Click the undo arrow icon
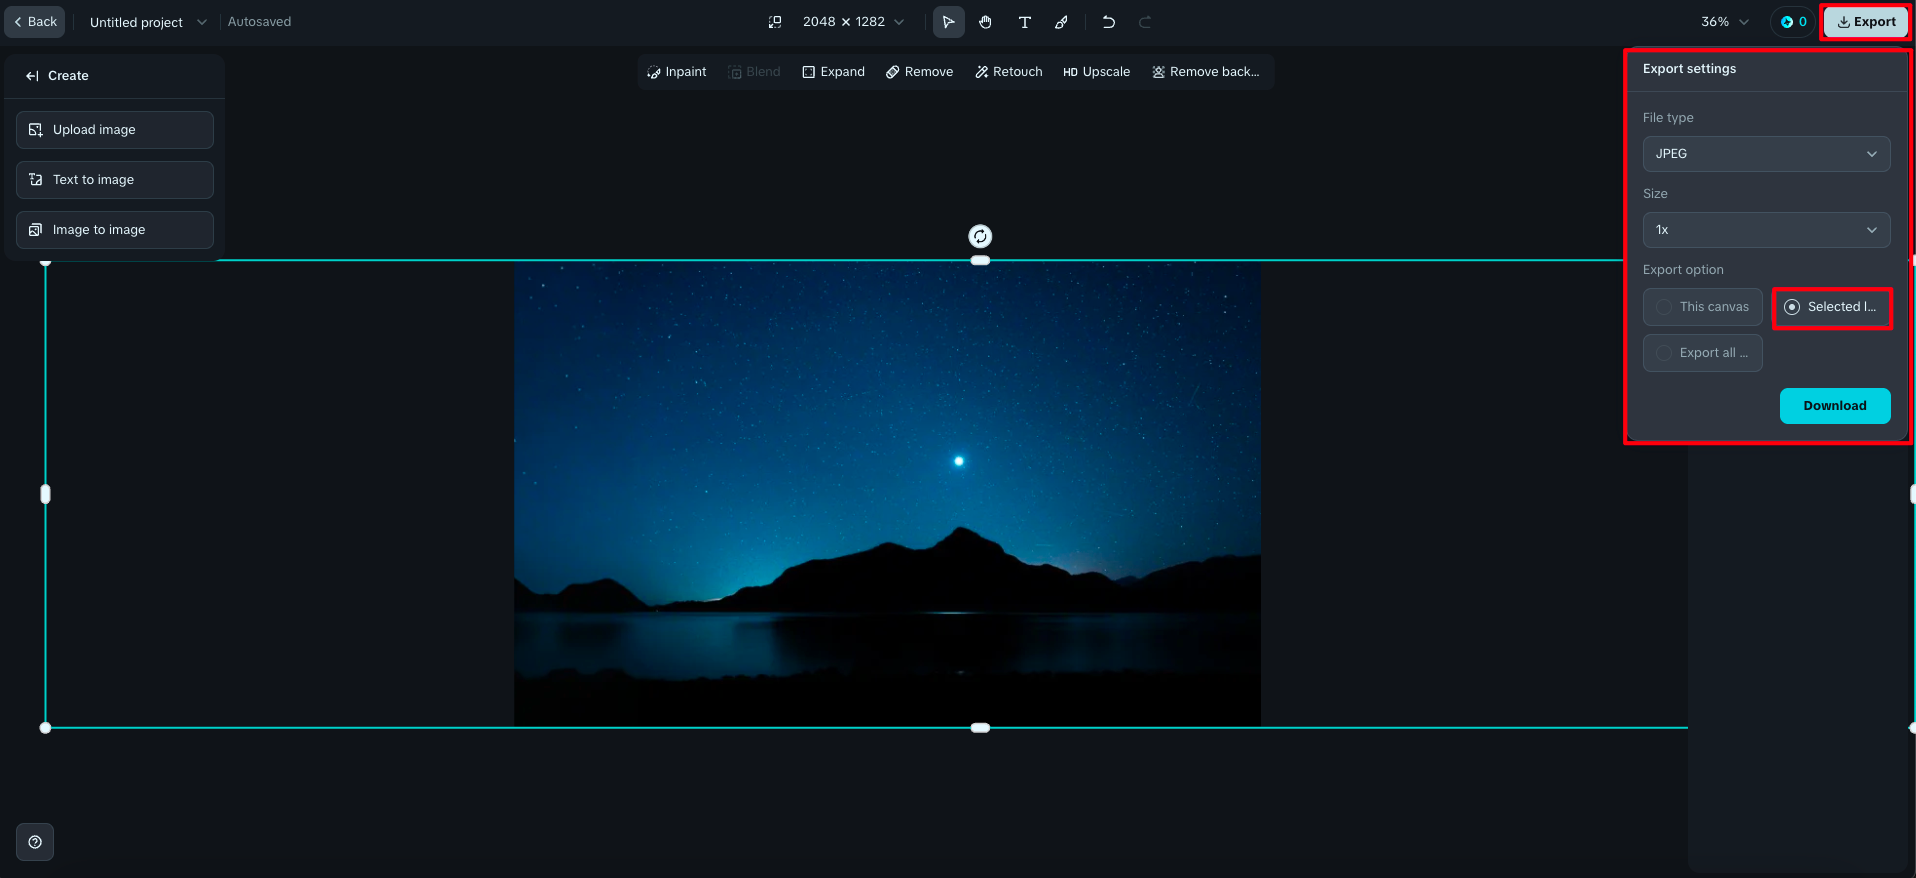1916x878 pixels. (1108, 22)
